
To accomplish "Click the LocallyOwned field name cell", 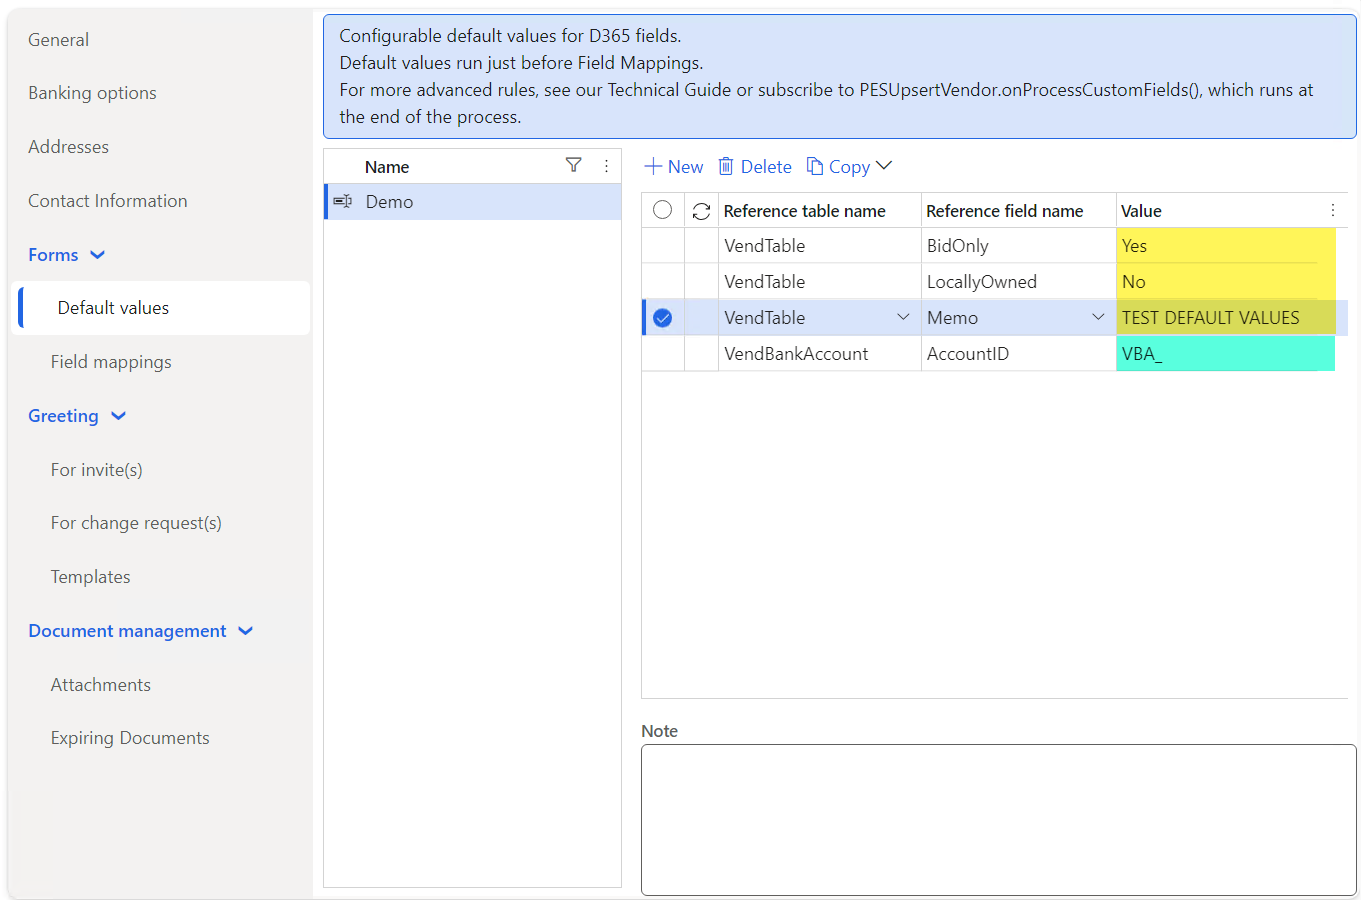I will point(1018,282).
